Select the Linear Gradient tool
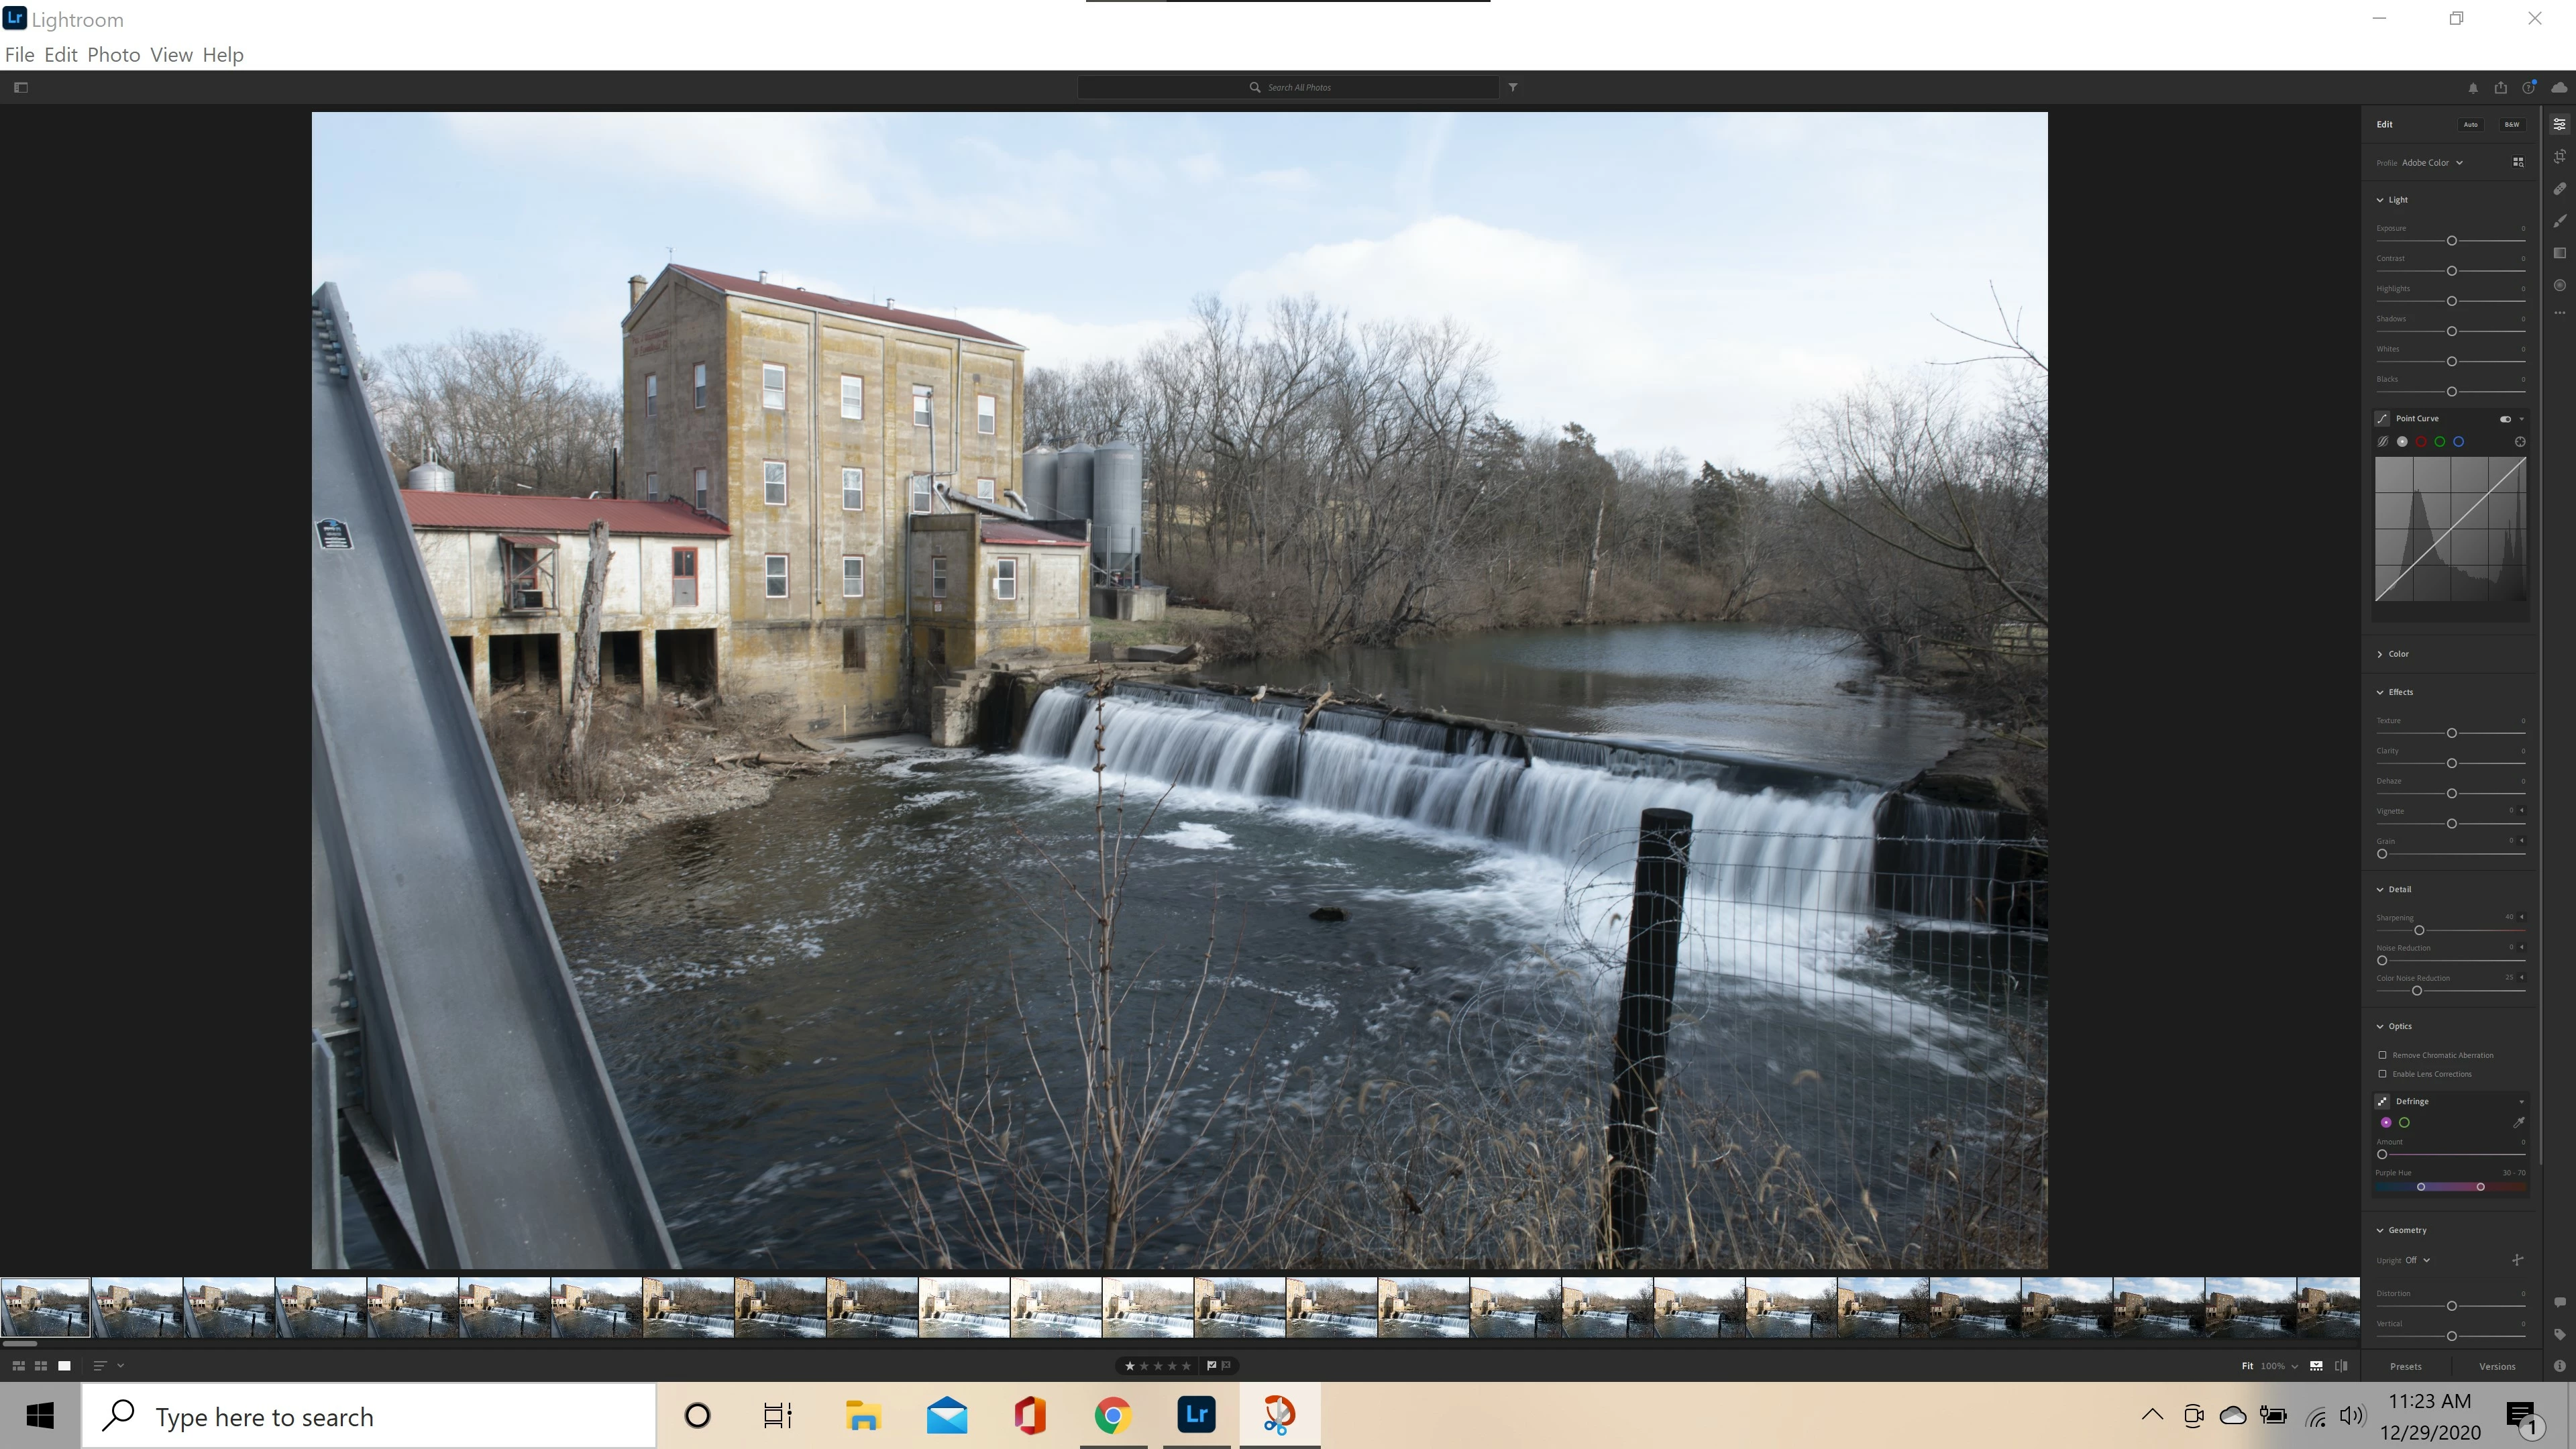Viewport: 2576px width, 1449px height. pyautogui.click(x=2559, y=253)
